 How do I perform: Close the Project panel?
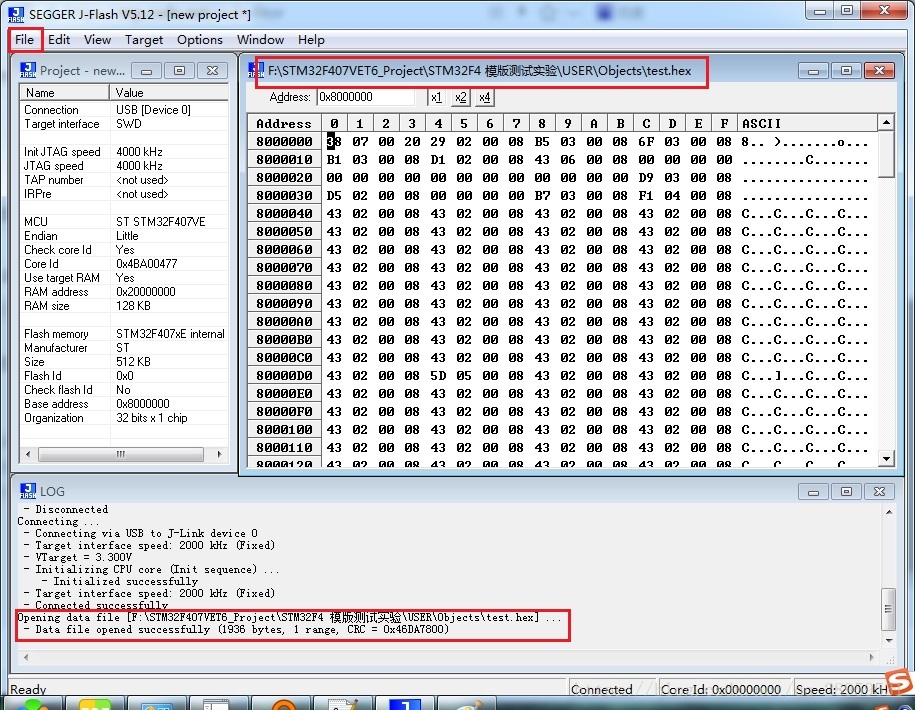click(x=212, y=71)
